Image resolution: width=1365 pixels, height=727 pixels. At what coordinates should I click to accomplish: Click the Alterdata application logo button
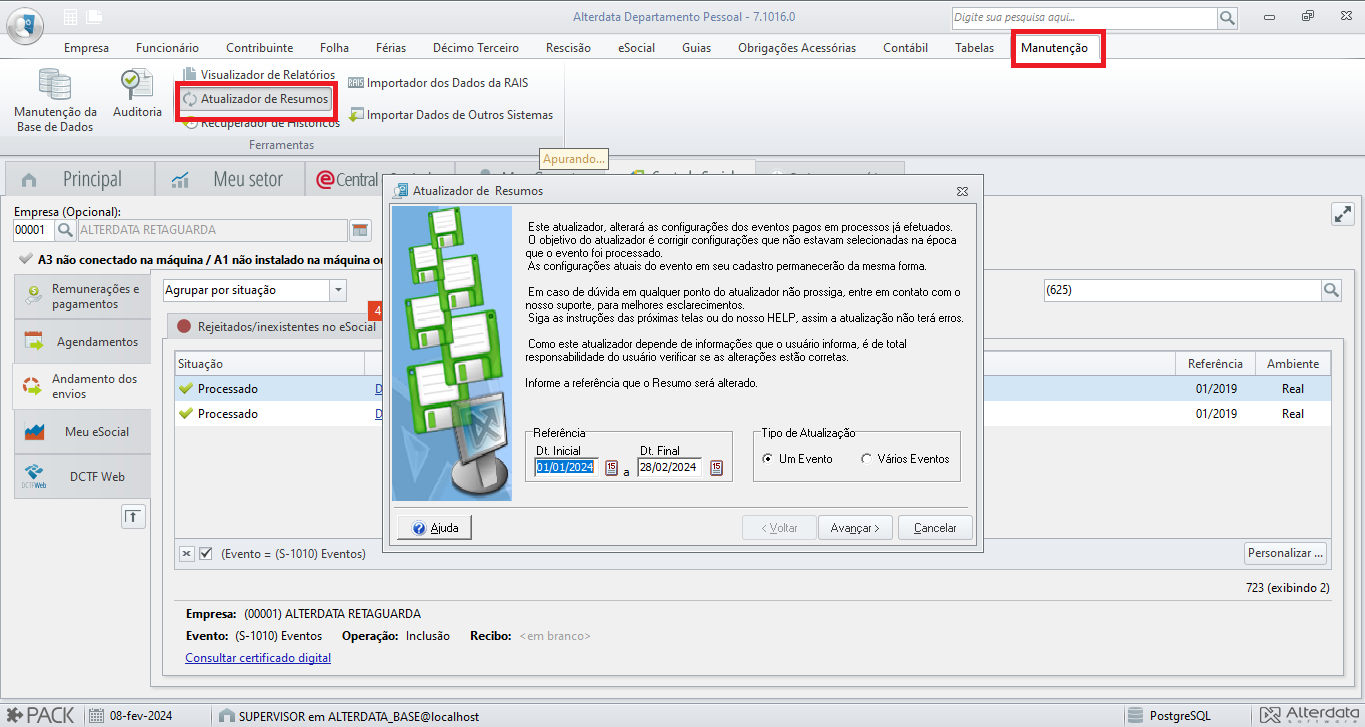coord(25,25)
